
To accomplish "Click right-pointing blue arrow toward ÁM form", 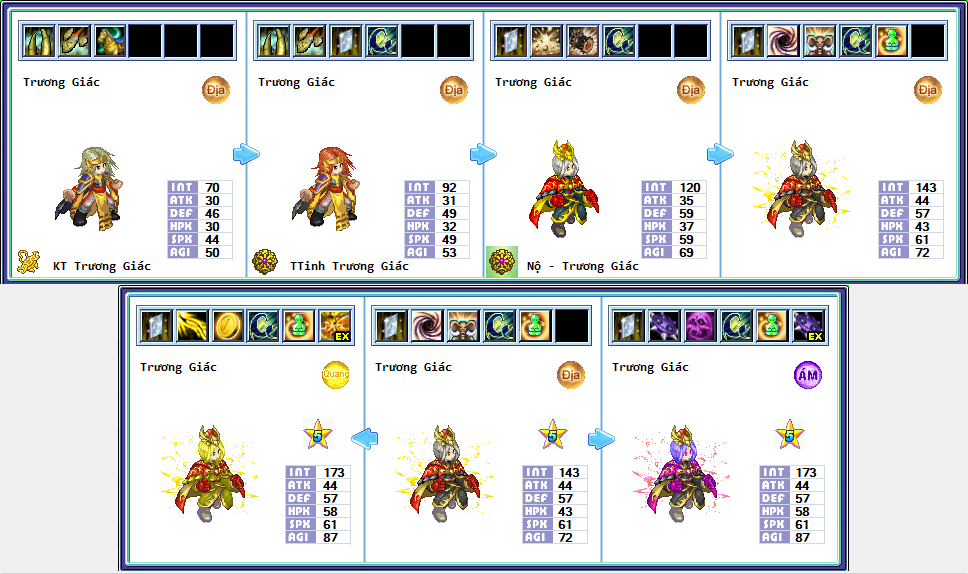I will click(601, 439).
